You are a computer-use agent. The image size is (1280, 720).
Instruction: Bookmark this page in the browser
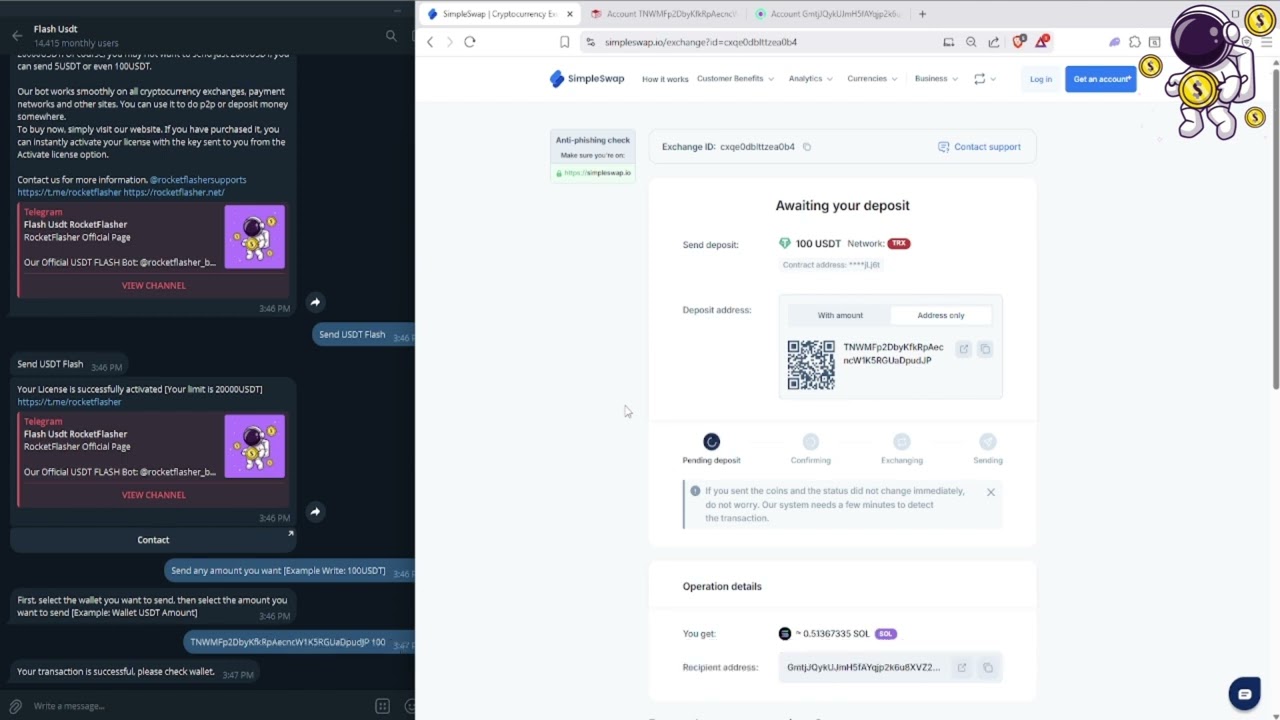(x=565, y=42)
